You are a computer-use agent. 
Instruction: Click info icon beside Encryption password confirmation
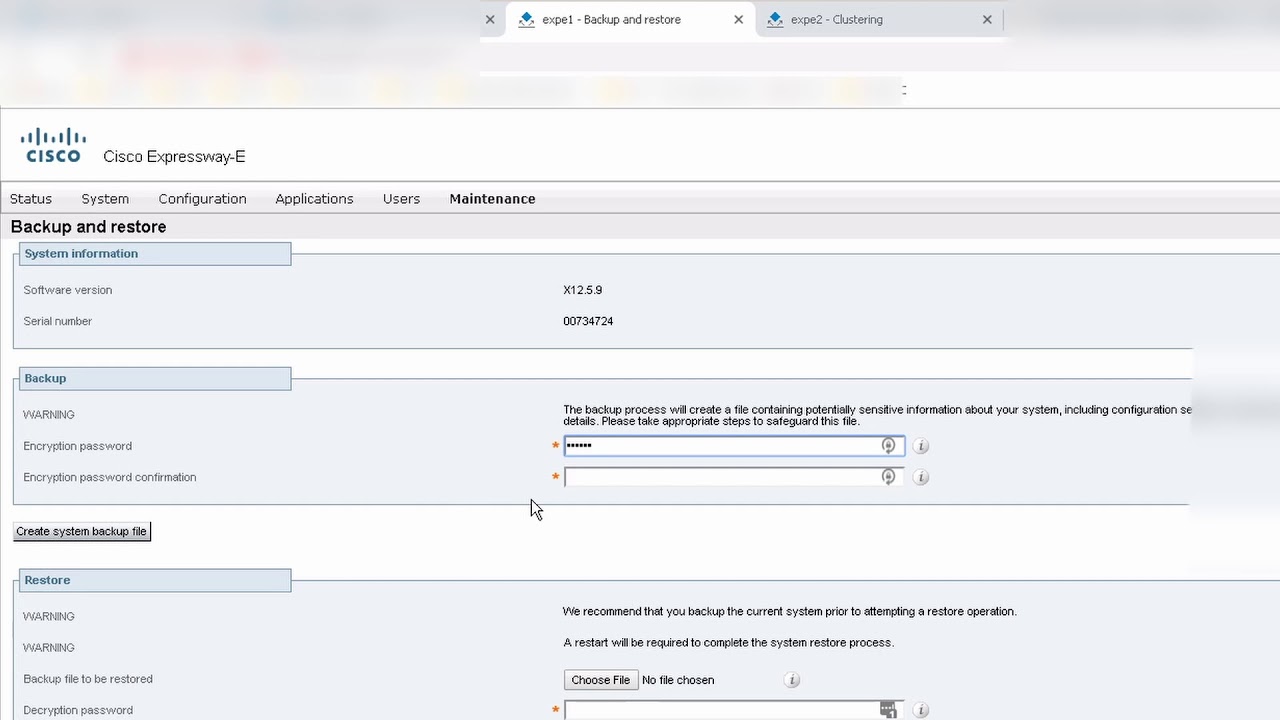coord(921,477)
